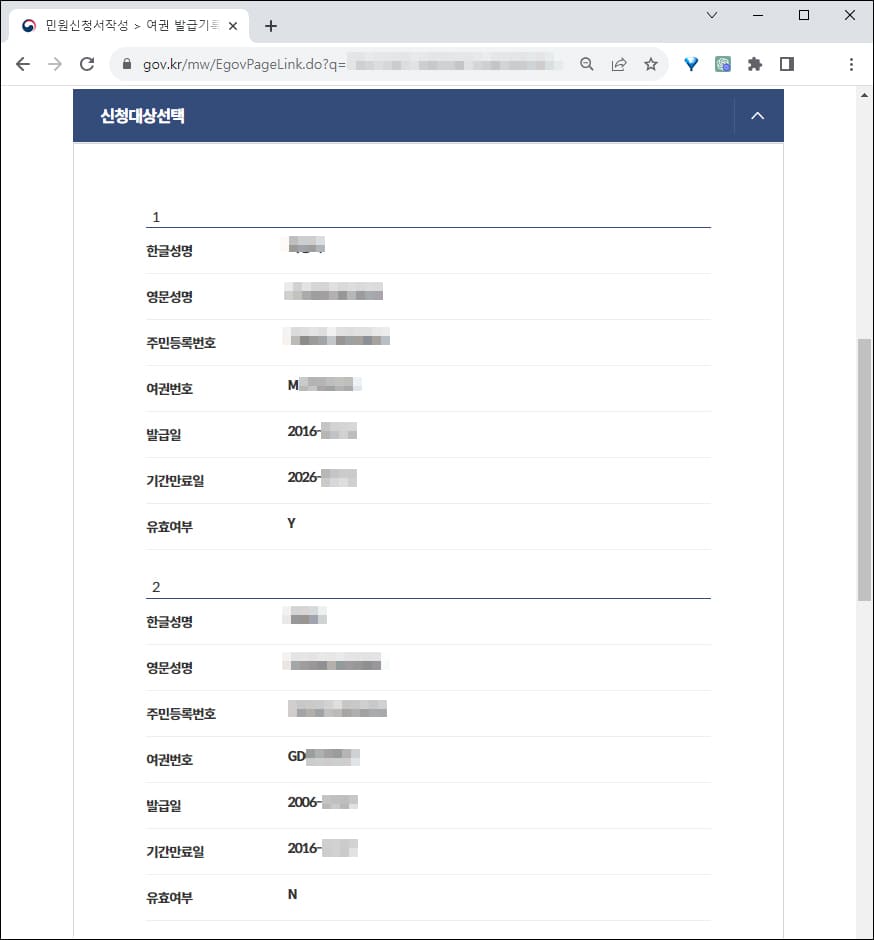The width and height of the screenshot is (874, 940).
Task: Open the tab search chevron
Action: click(x=710, y=15)
